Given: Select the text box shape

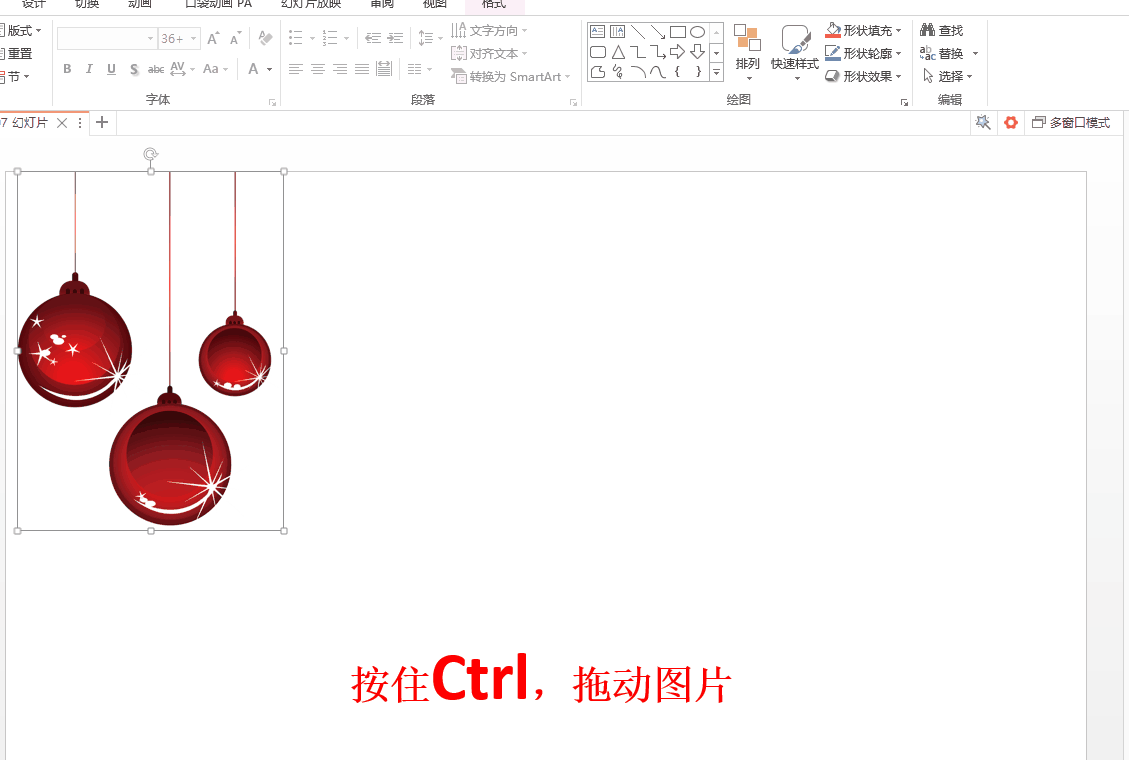Looking at the screenshot, I should (x=598, y=32).
